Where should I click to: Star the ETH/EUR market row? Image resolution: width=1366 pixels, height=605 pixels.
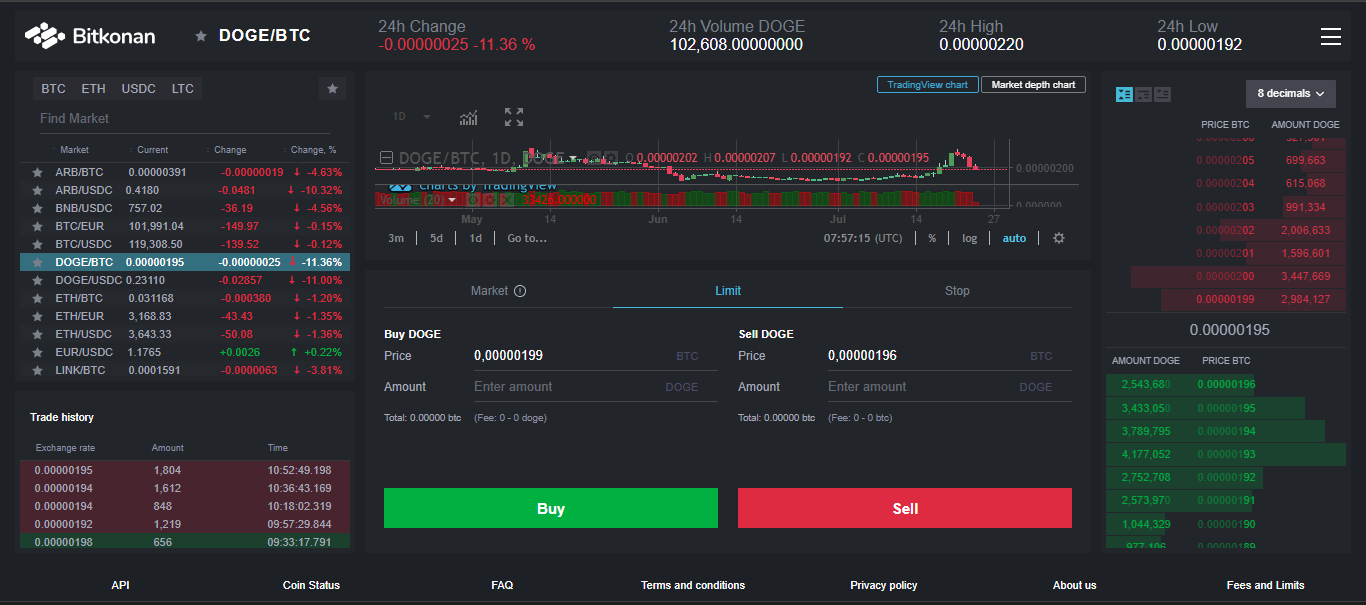(x=37, y=316)
